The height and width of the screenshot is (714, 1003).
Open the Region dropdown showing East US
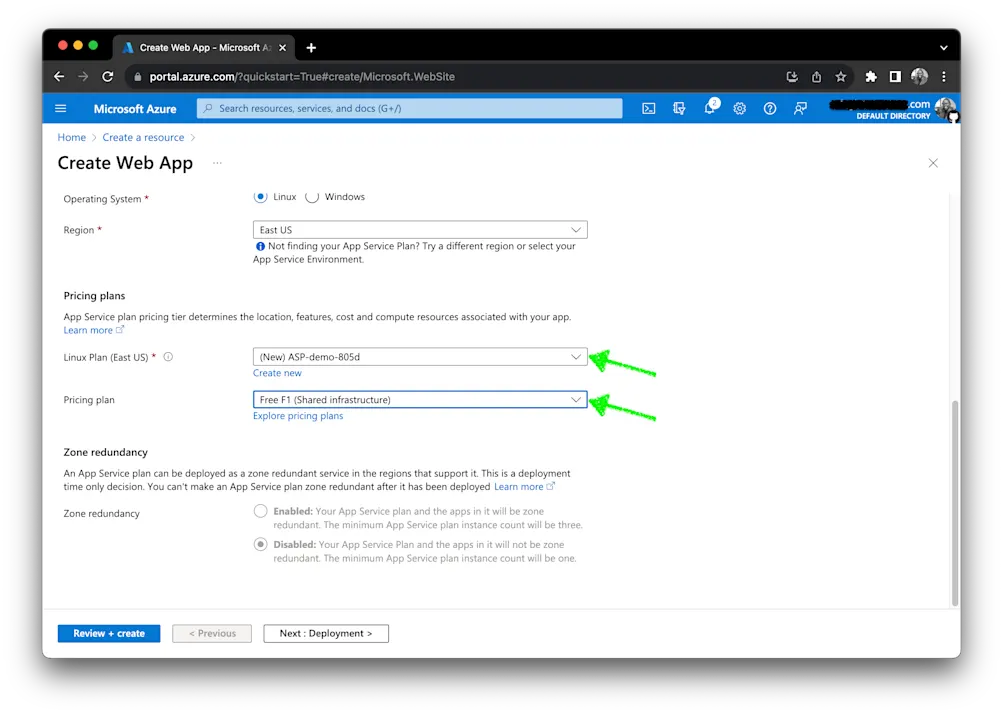click(x=419, y=229)
